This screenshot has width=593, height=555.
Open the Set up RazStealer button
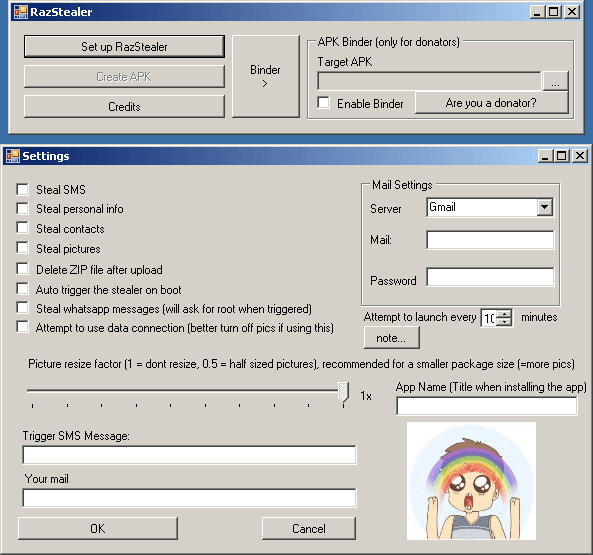click(x=124, y=47)
